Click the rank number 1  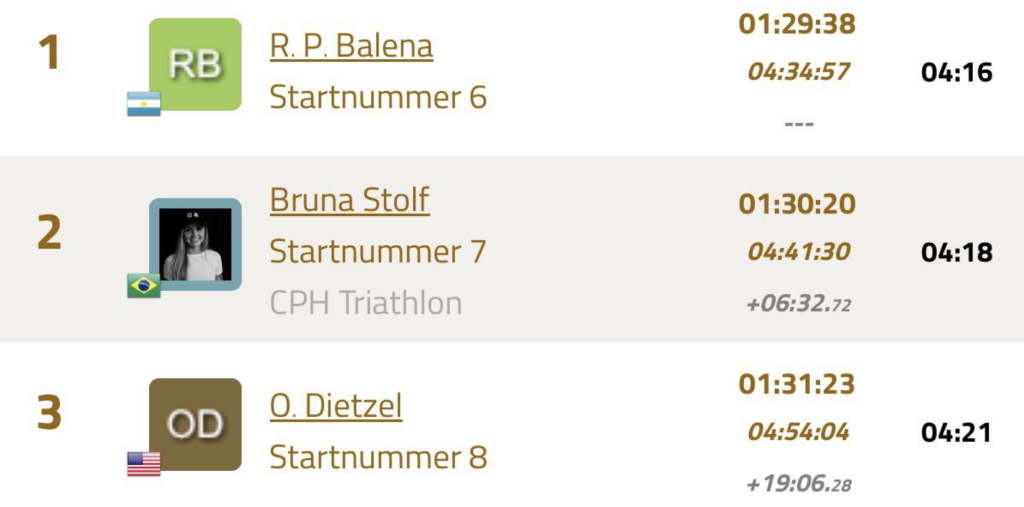coord(49,54)
